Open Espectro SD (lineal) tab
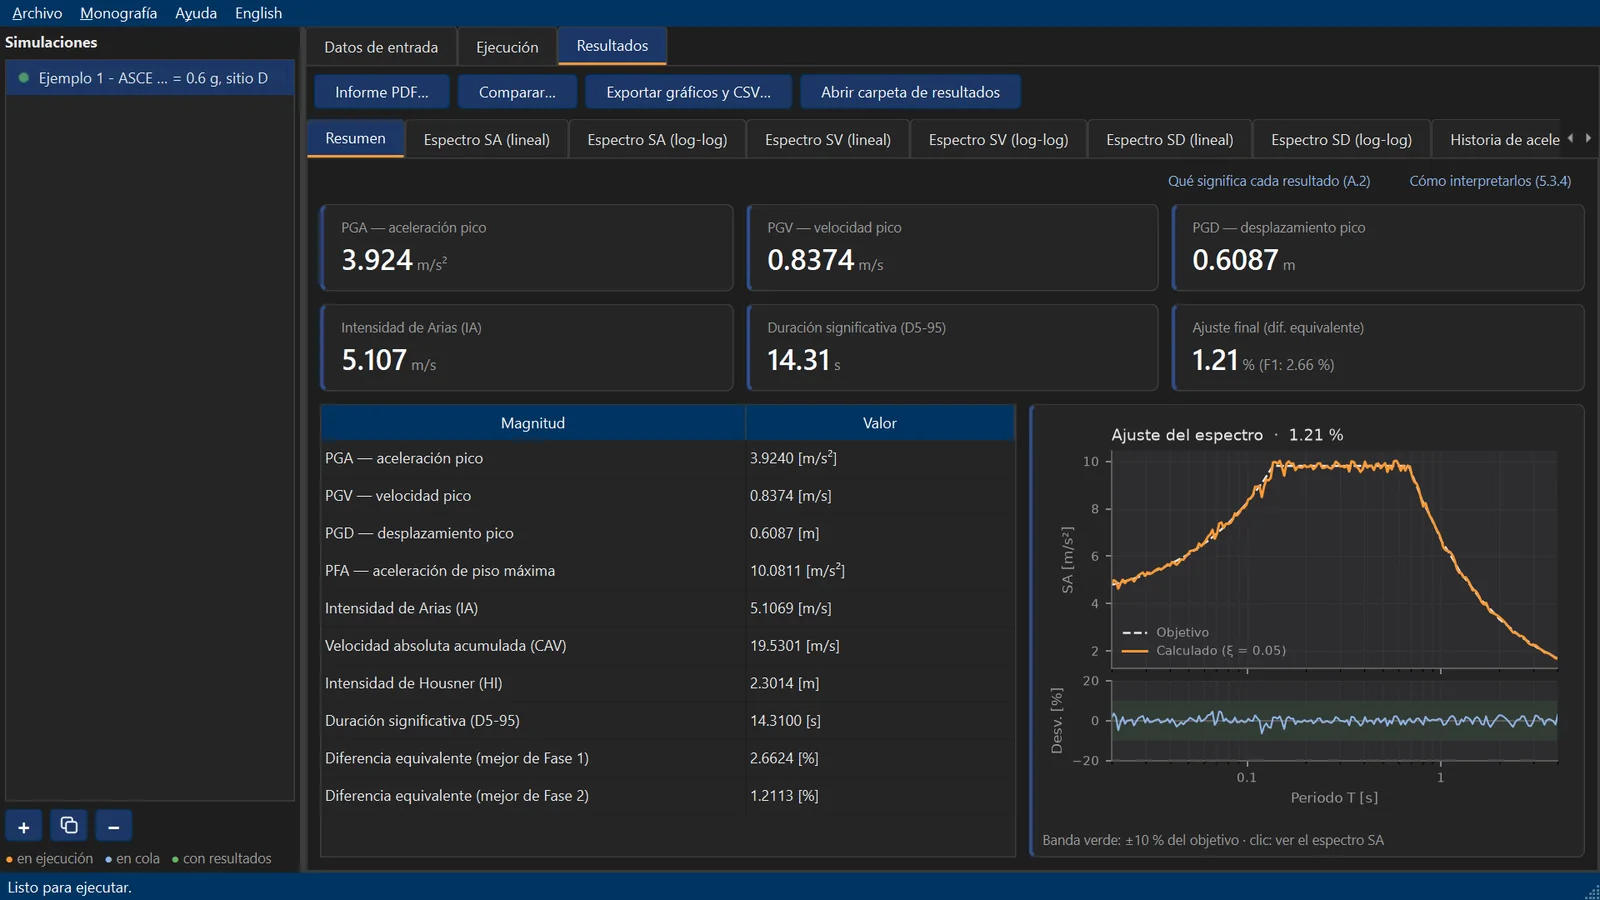This screenshot has width=1600, height=900. pyautogui.click(x=1170, y=140)
